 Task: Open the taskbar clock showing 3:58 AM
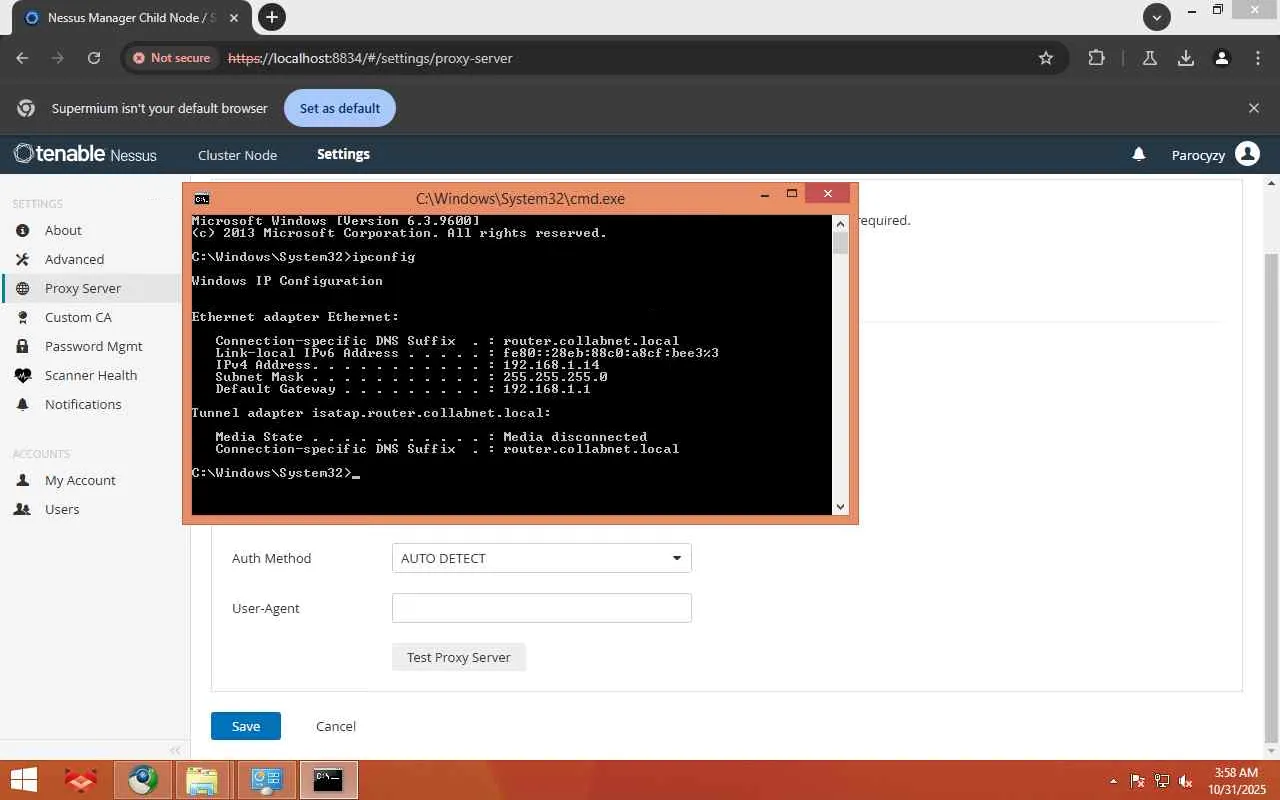tap(1236, 780)
